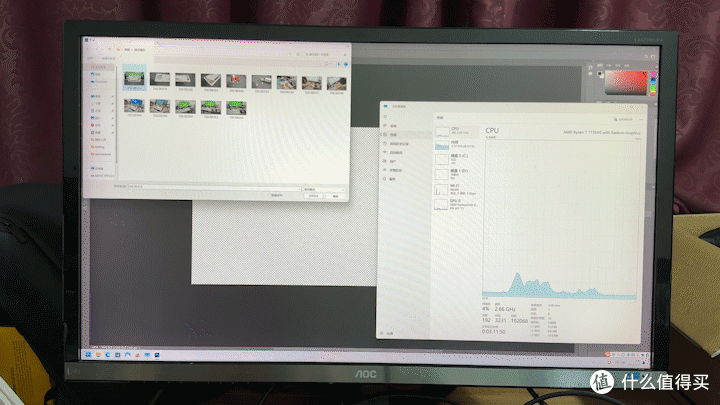
Task: Open the Details page in Task Manager
Action: coord(405,170)
